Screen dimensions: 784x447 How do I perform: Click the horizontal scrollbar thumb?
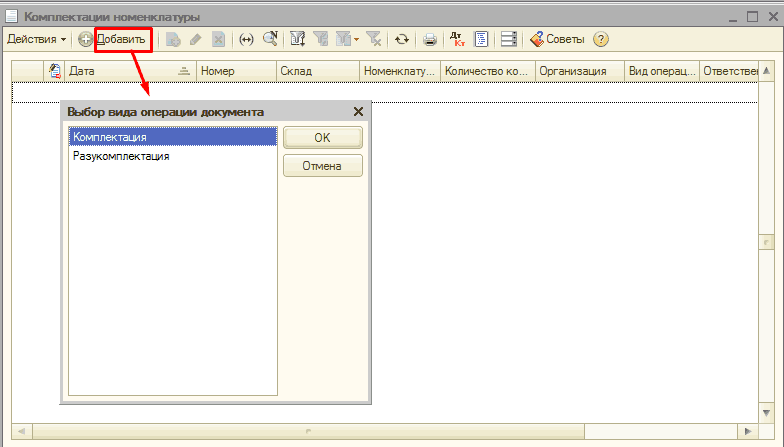click(308, 430)
